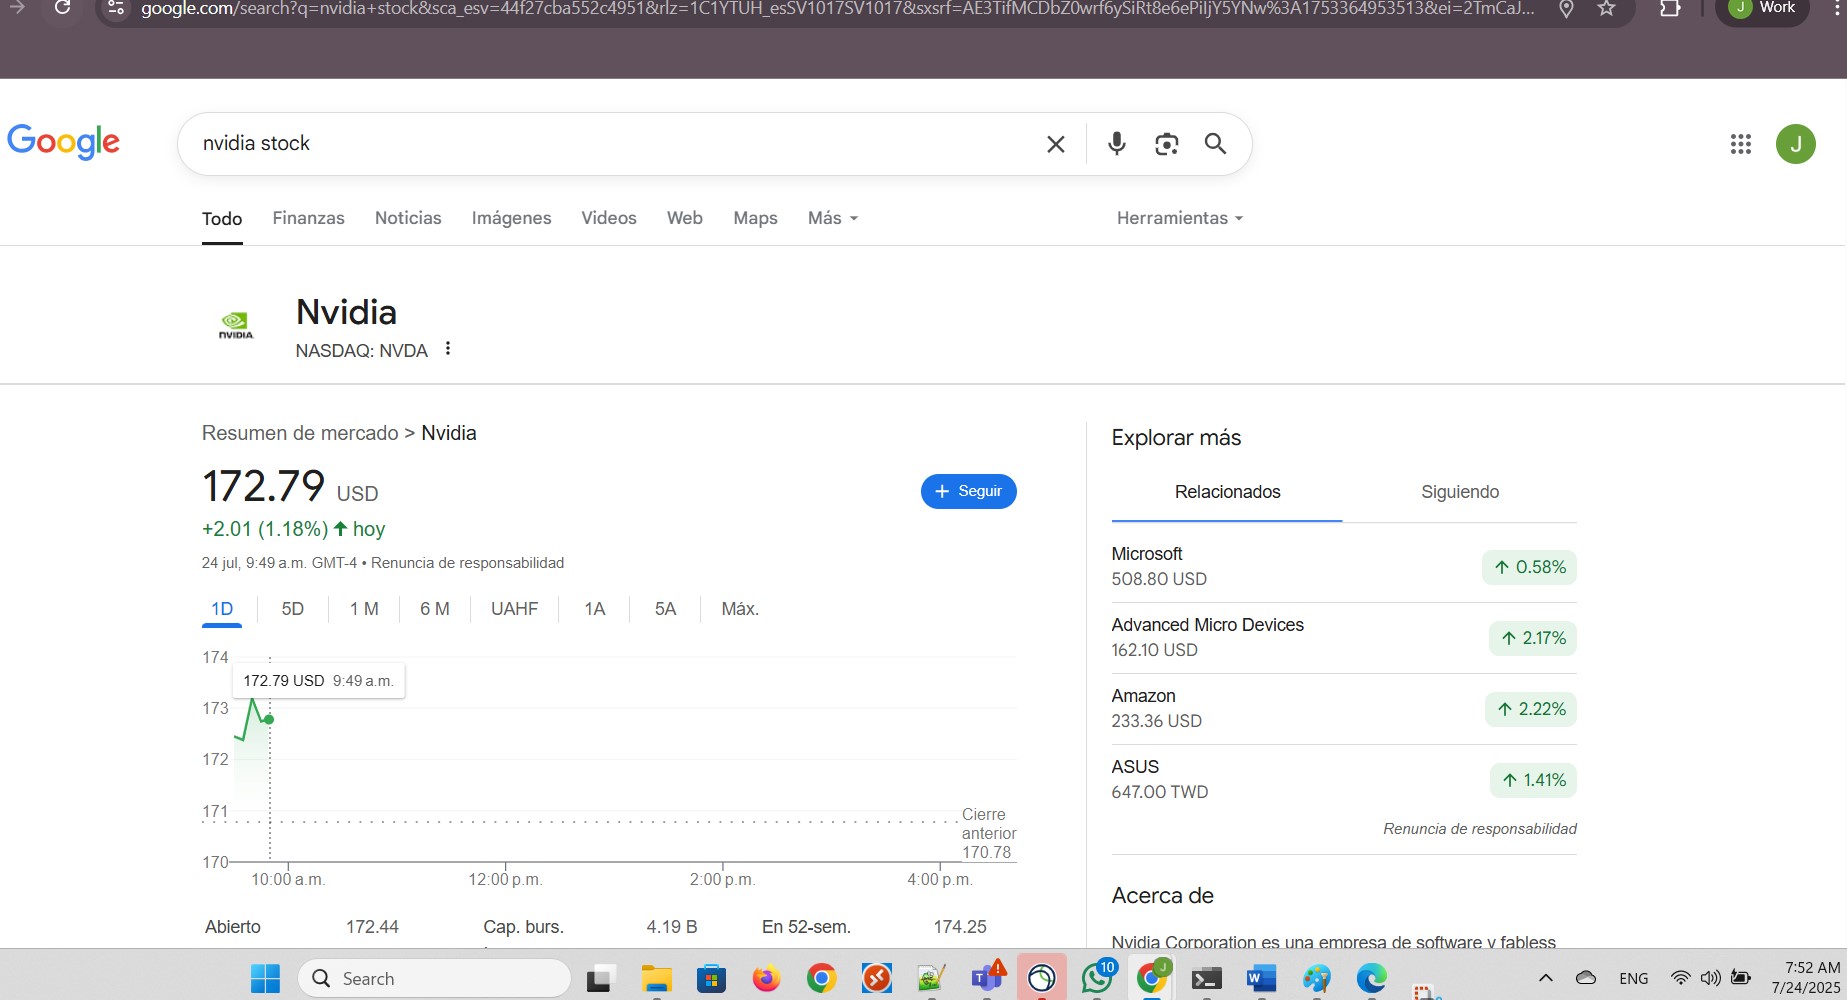Image resolution: width=1847 pixels, height=1000 pixels.
Task: Clear the search box with the X
Action: point(1055,144)
